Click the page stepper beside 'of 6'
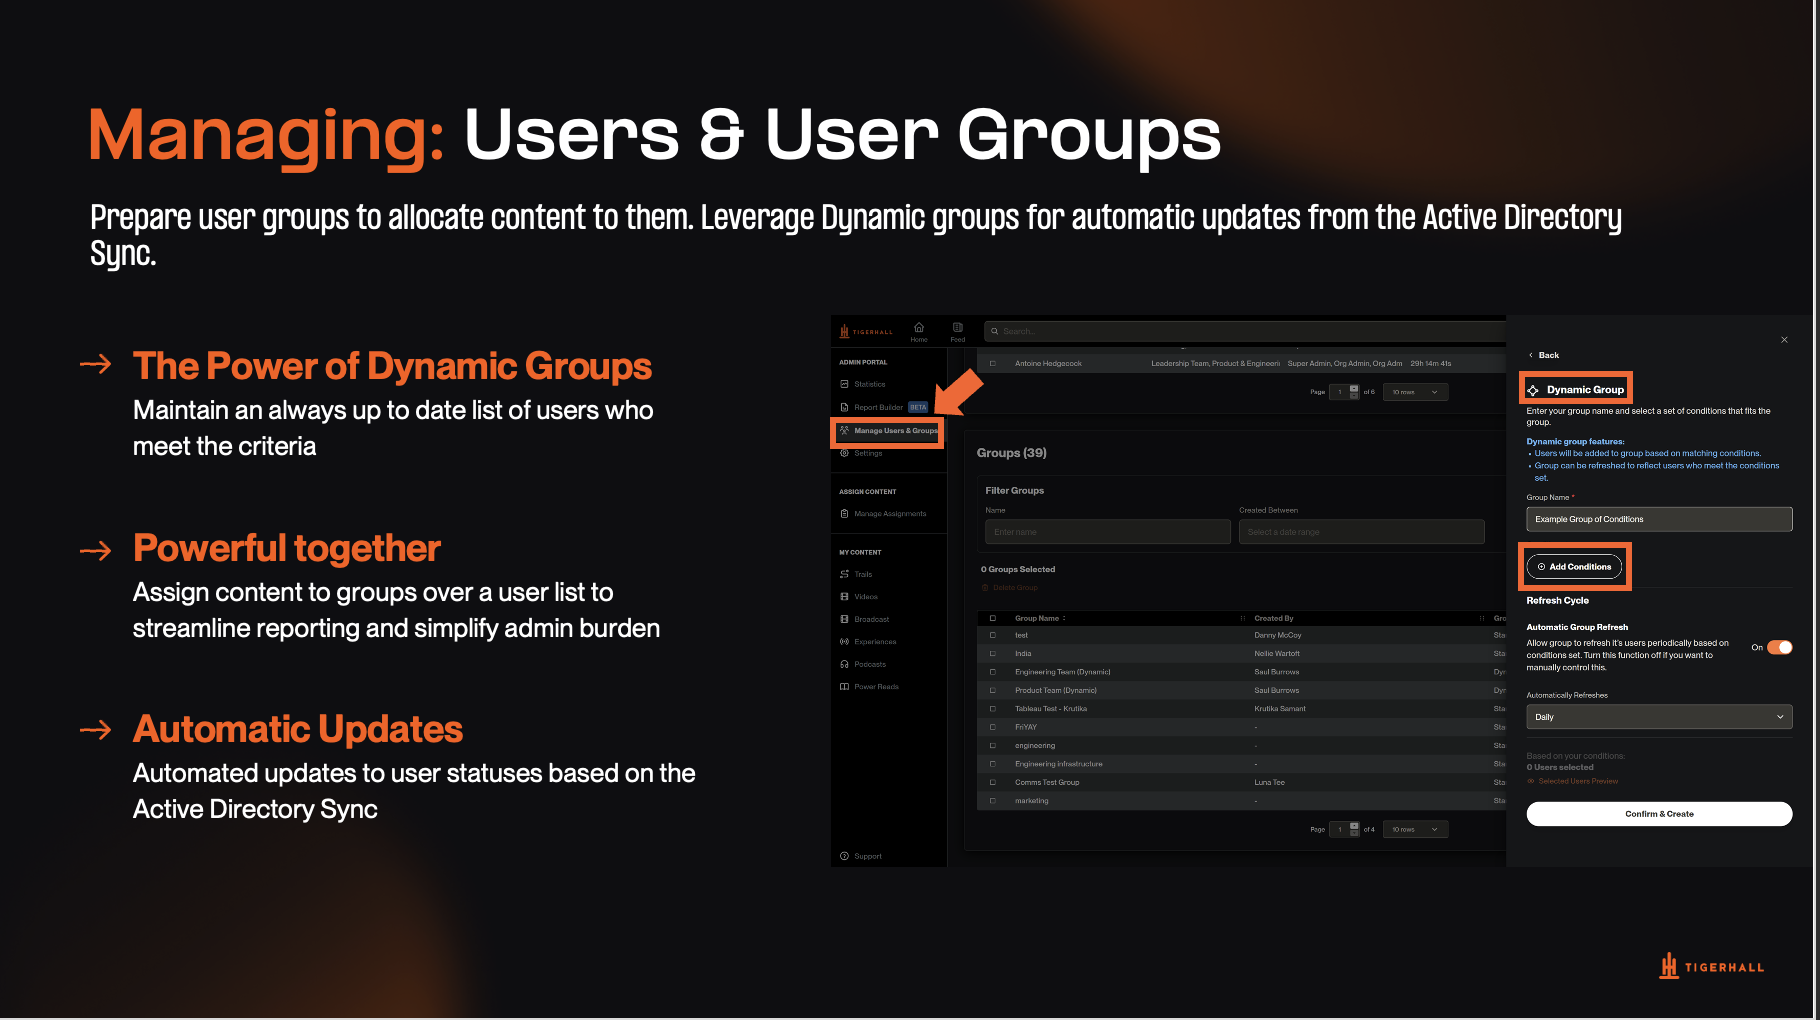Image resolution: width=1820 pixels, height=1020 pixels. click(x=1354, y=392)
